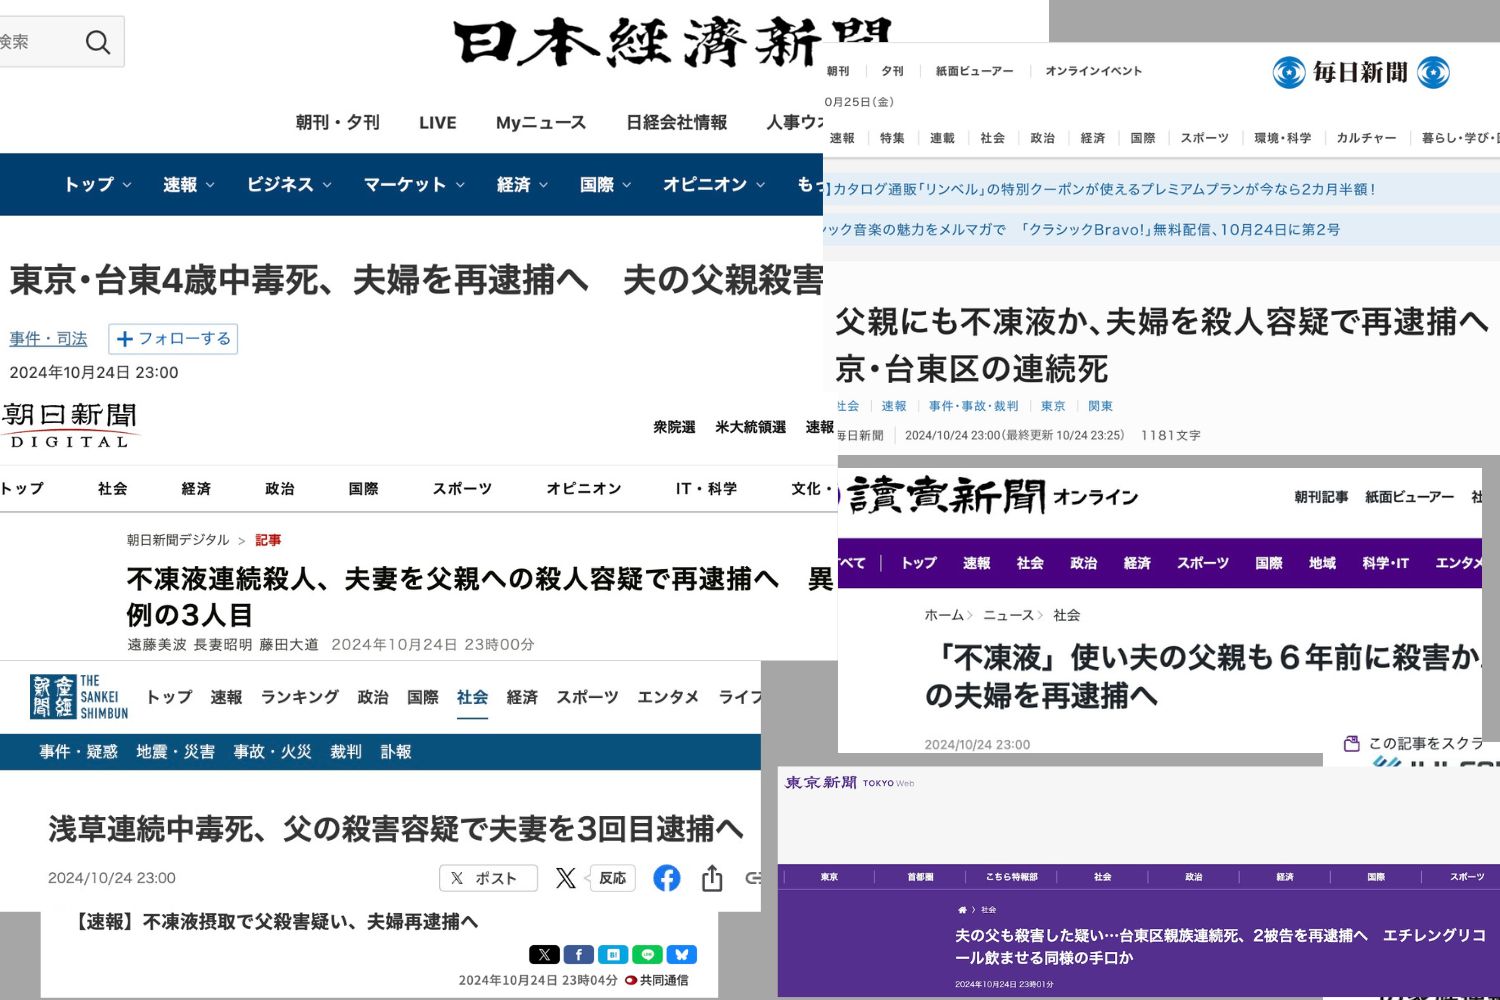Select the highlighted Sankei 社会 tab
This screenshot has width=1500, height=1000.
point(472,697)
